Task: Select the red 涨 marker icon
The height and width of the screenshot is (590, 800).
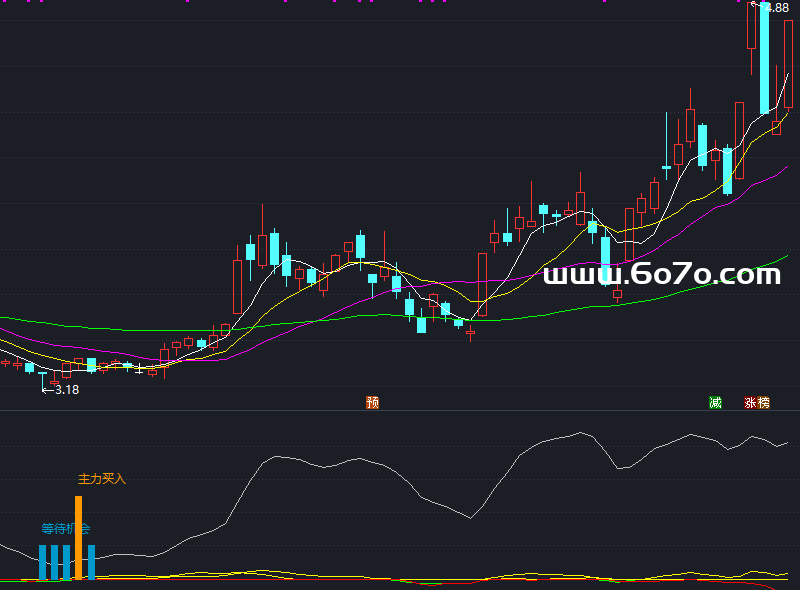Action: pos(750,403)
